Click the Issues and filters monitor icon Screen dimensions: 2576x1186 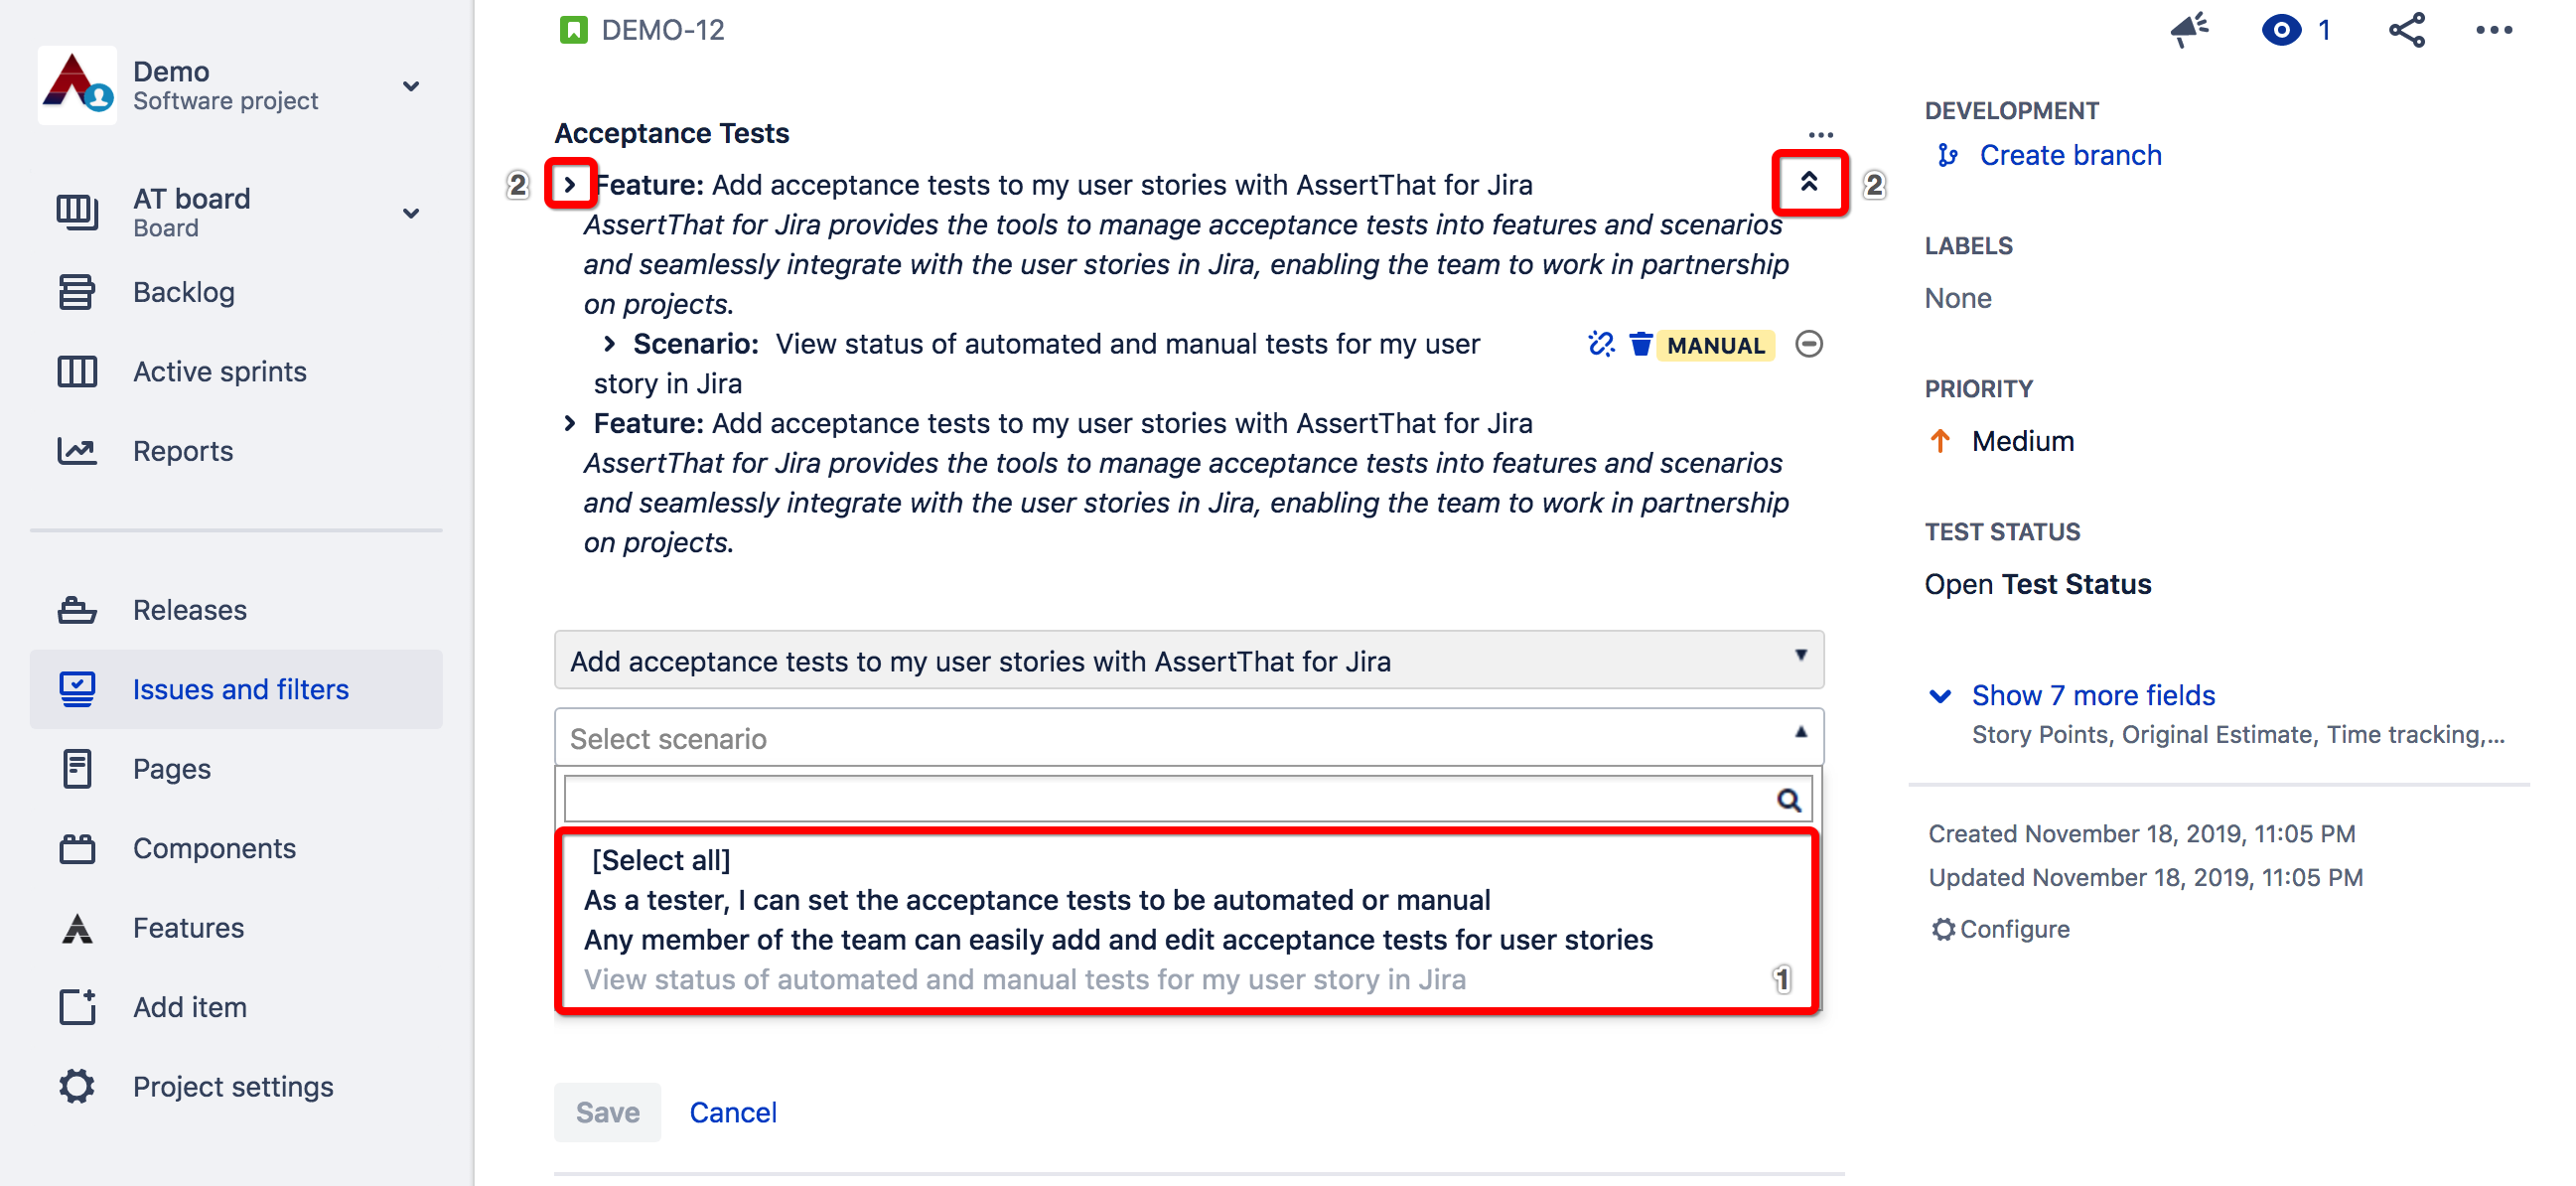click(x=77, y=689)
